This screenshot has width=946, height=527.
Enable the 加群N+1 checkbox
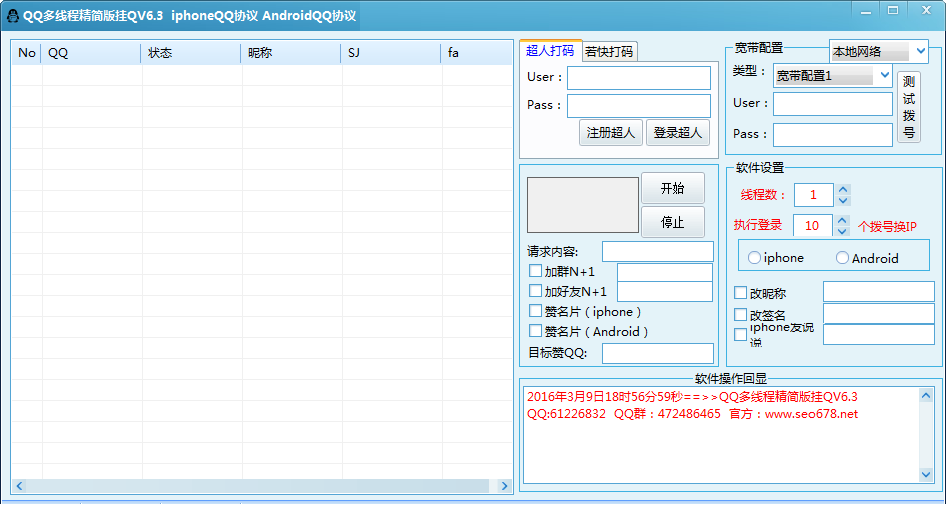(535, 270)
